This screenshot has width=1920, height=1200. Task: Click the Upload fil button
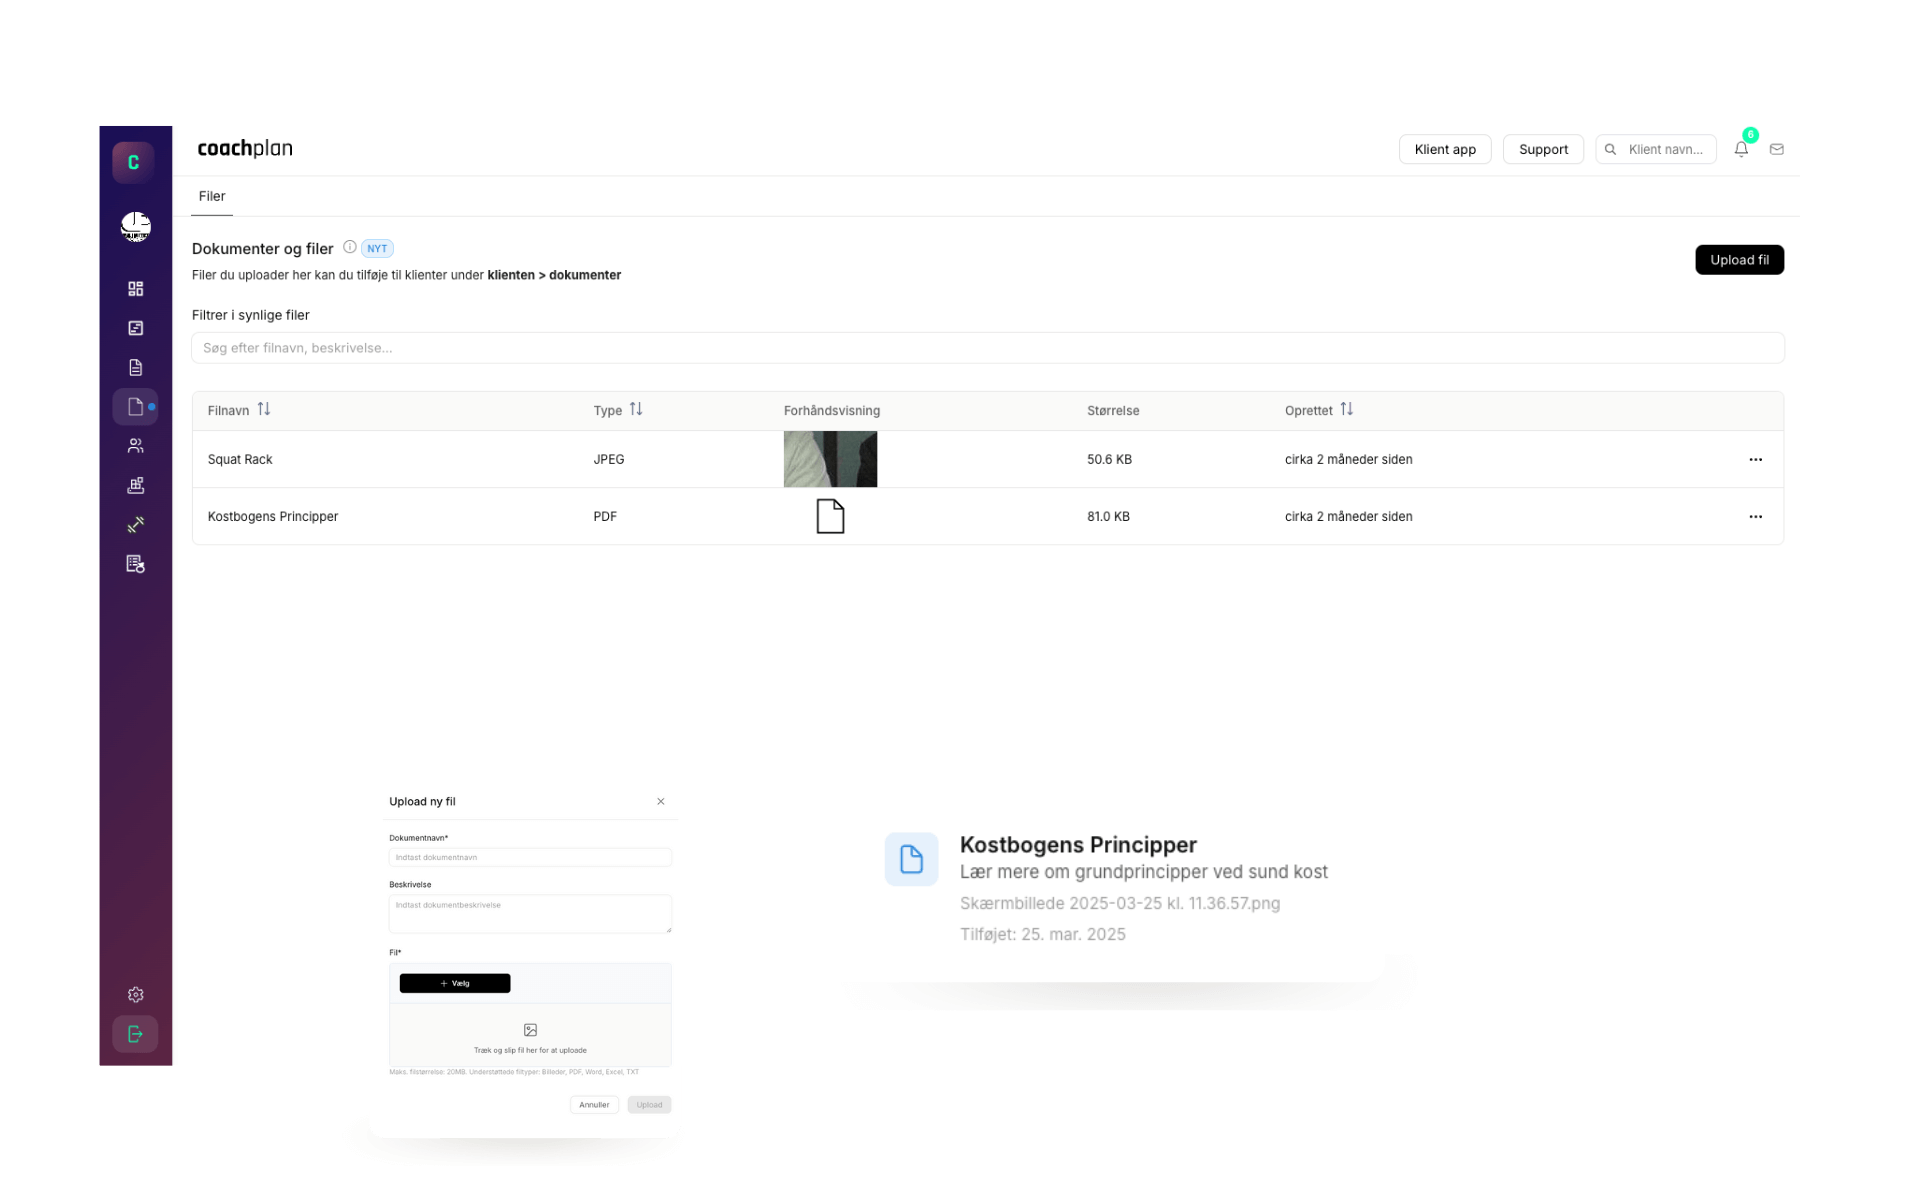coord(1739,260)
